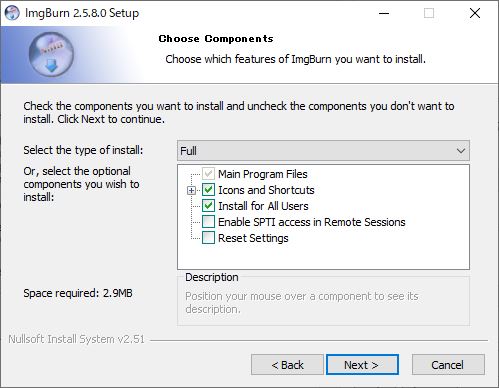Screen dimensions: 499x388
Task: Expand the Icons and Shortcuts tree node
Action: pos(191,190)
